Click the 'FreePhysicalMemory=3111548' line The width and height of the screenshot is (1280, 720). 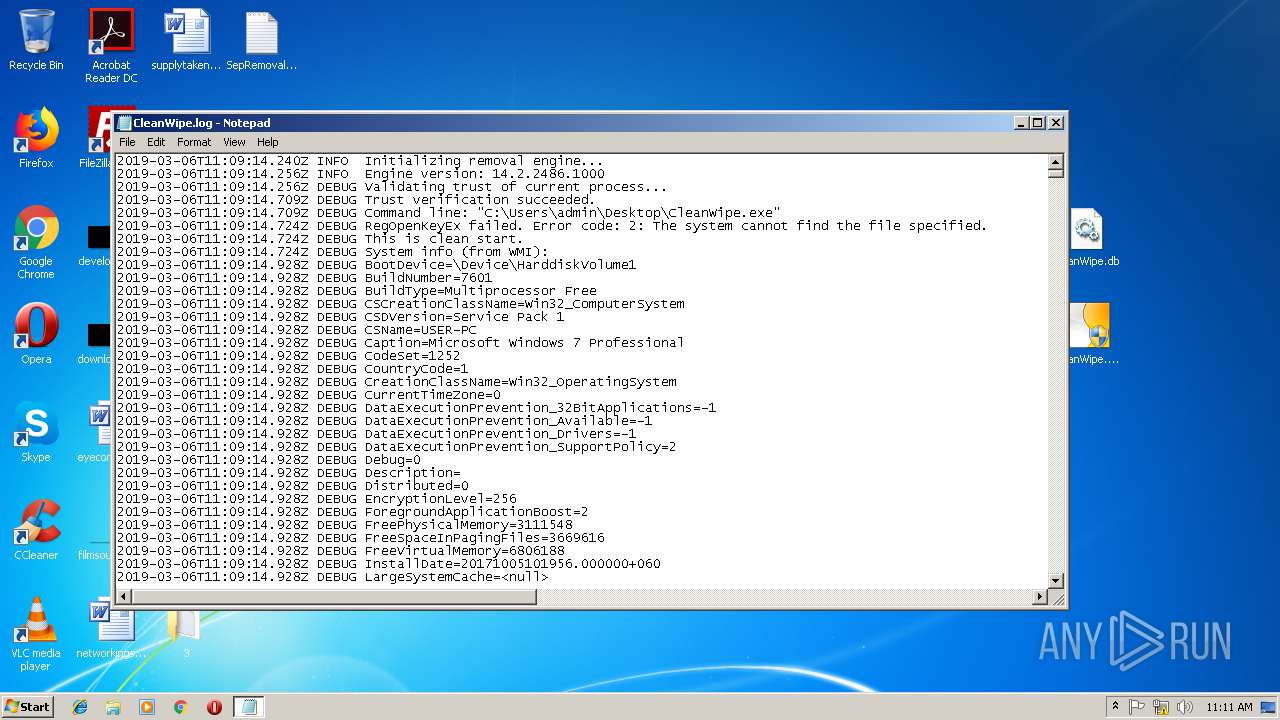pos(344,525)
